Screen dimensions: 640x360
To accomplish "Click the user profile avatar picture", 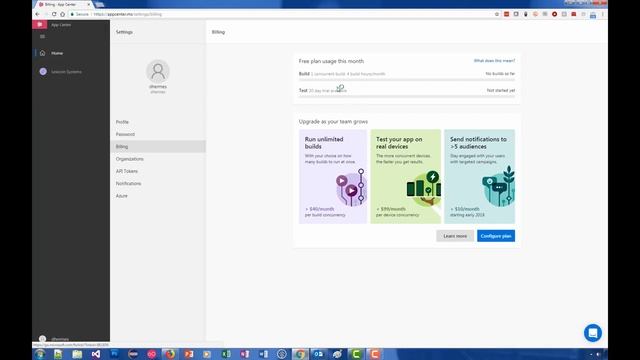I will 158,71.
